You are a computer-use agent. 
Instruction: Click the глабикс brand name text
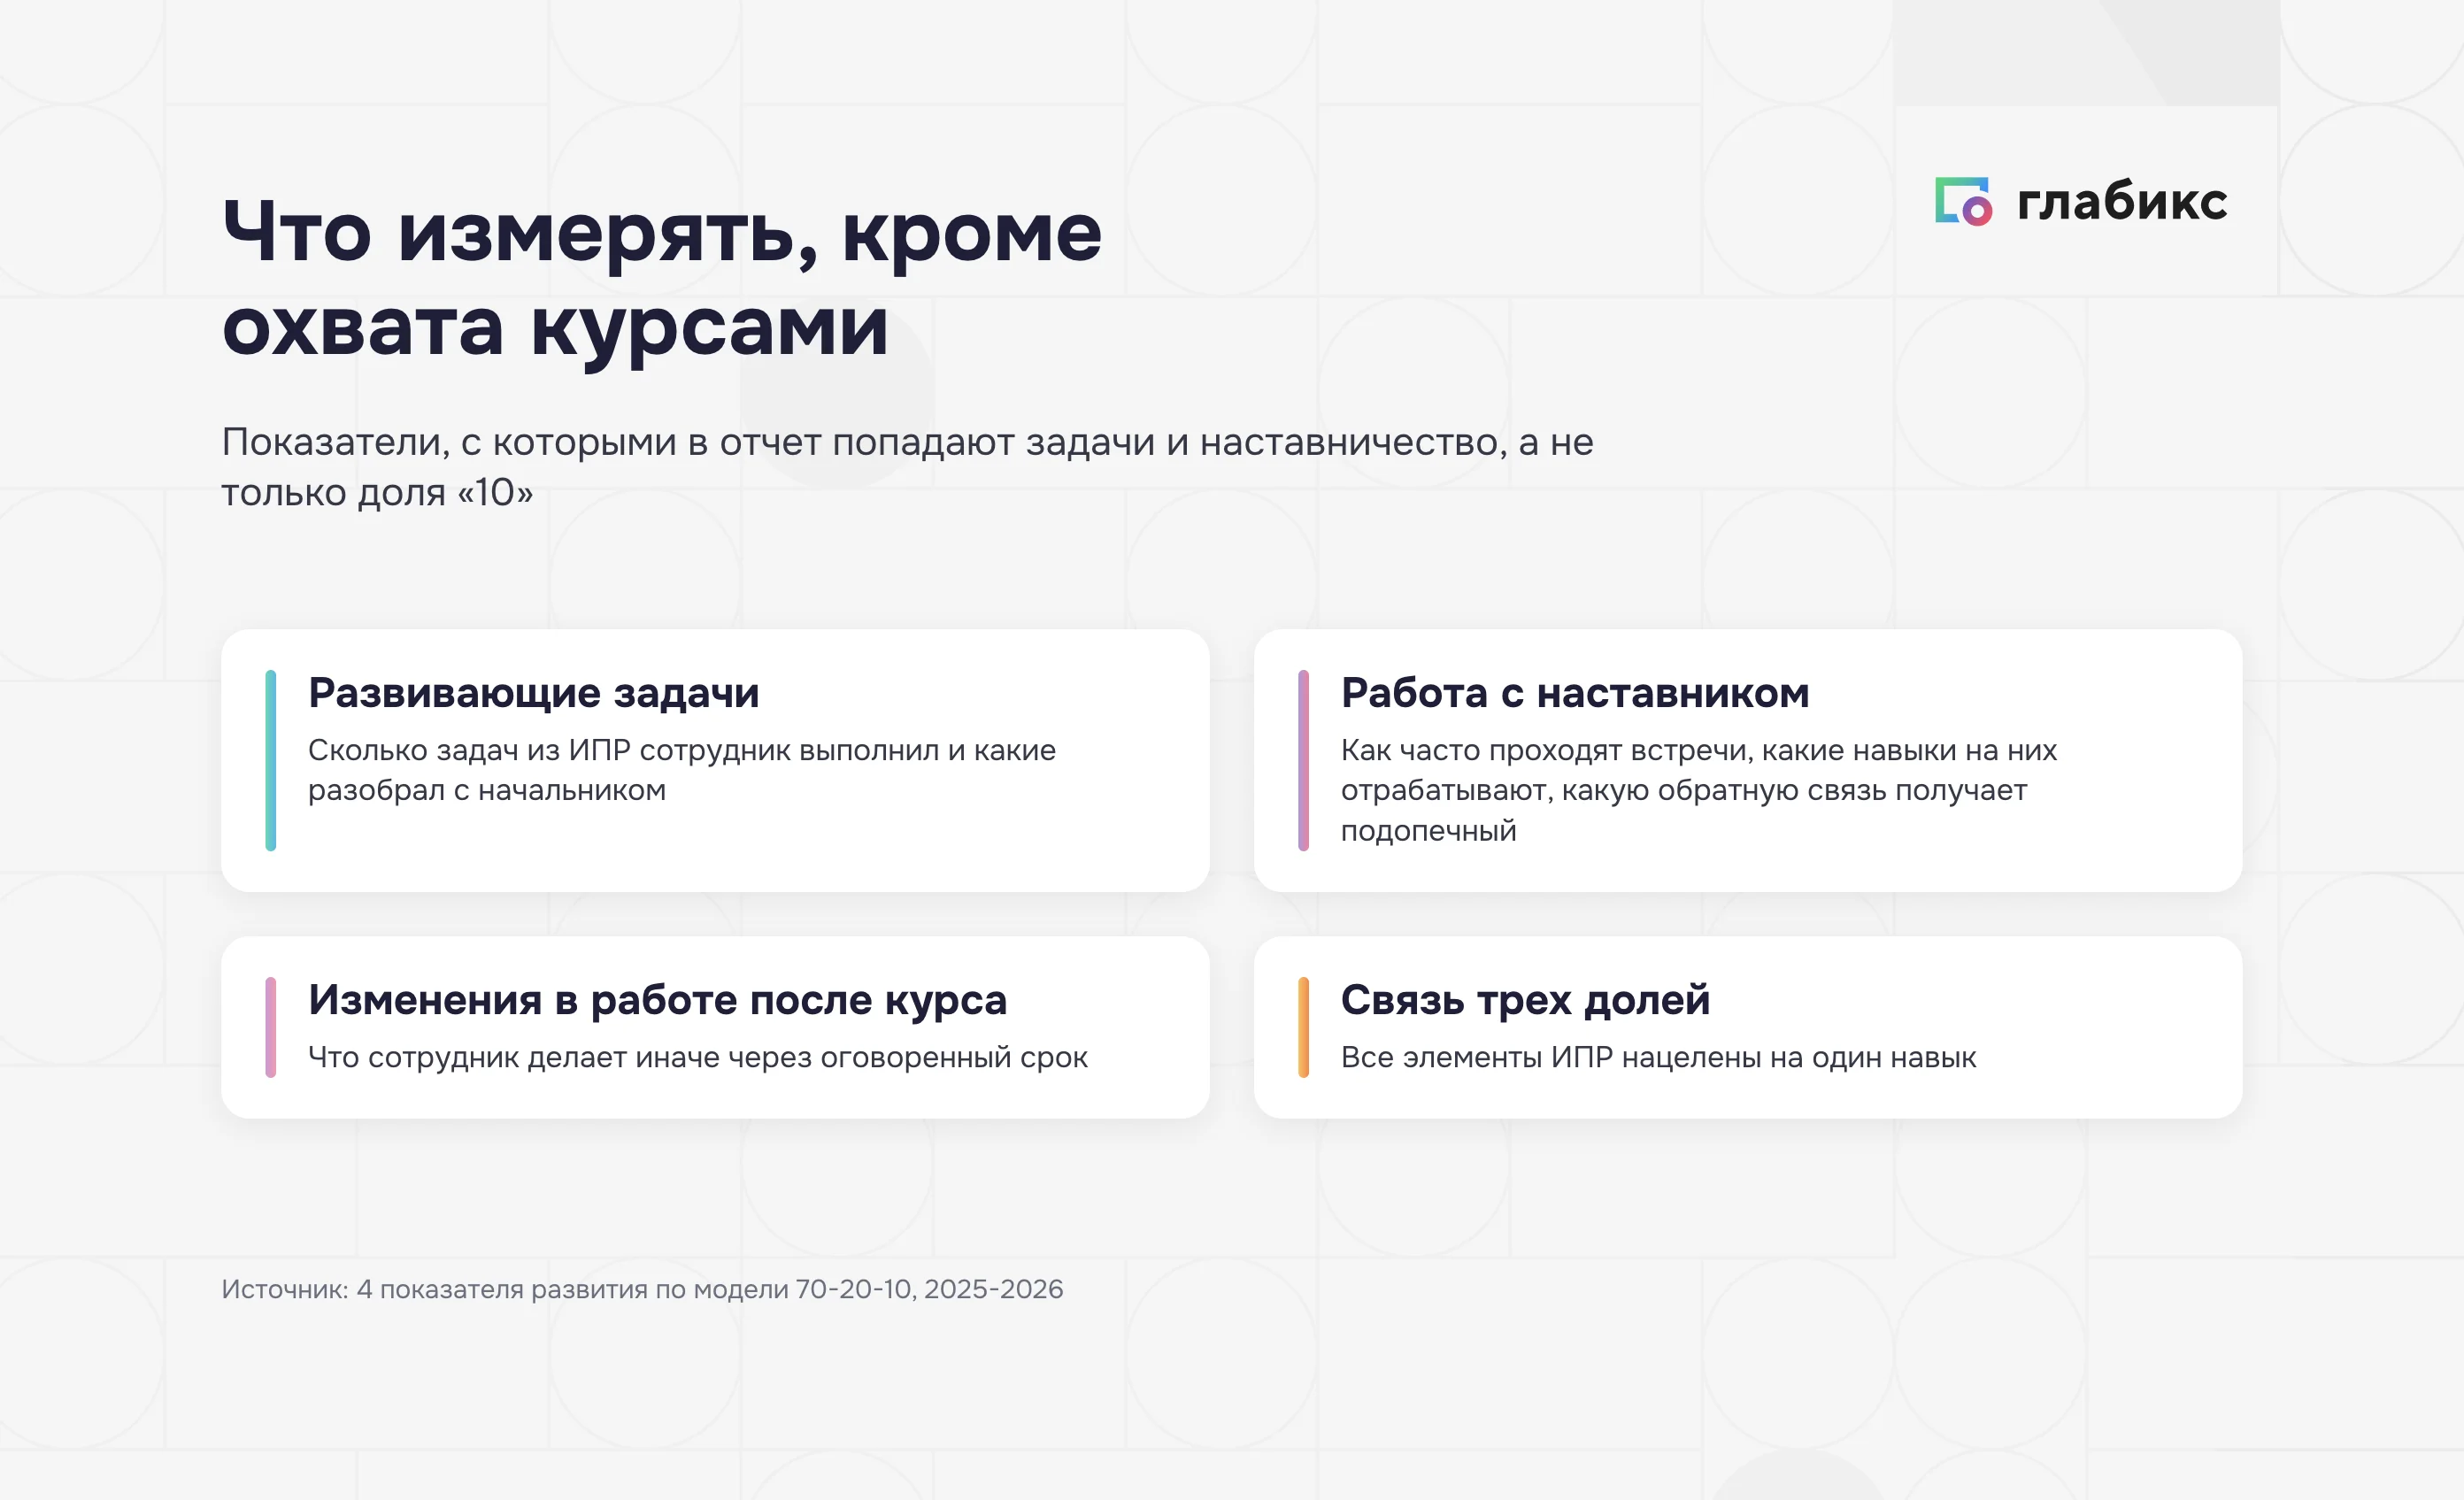(x=2122, y=202)
